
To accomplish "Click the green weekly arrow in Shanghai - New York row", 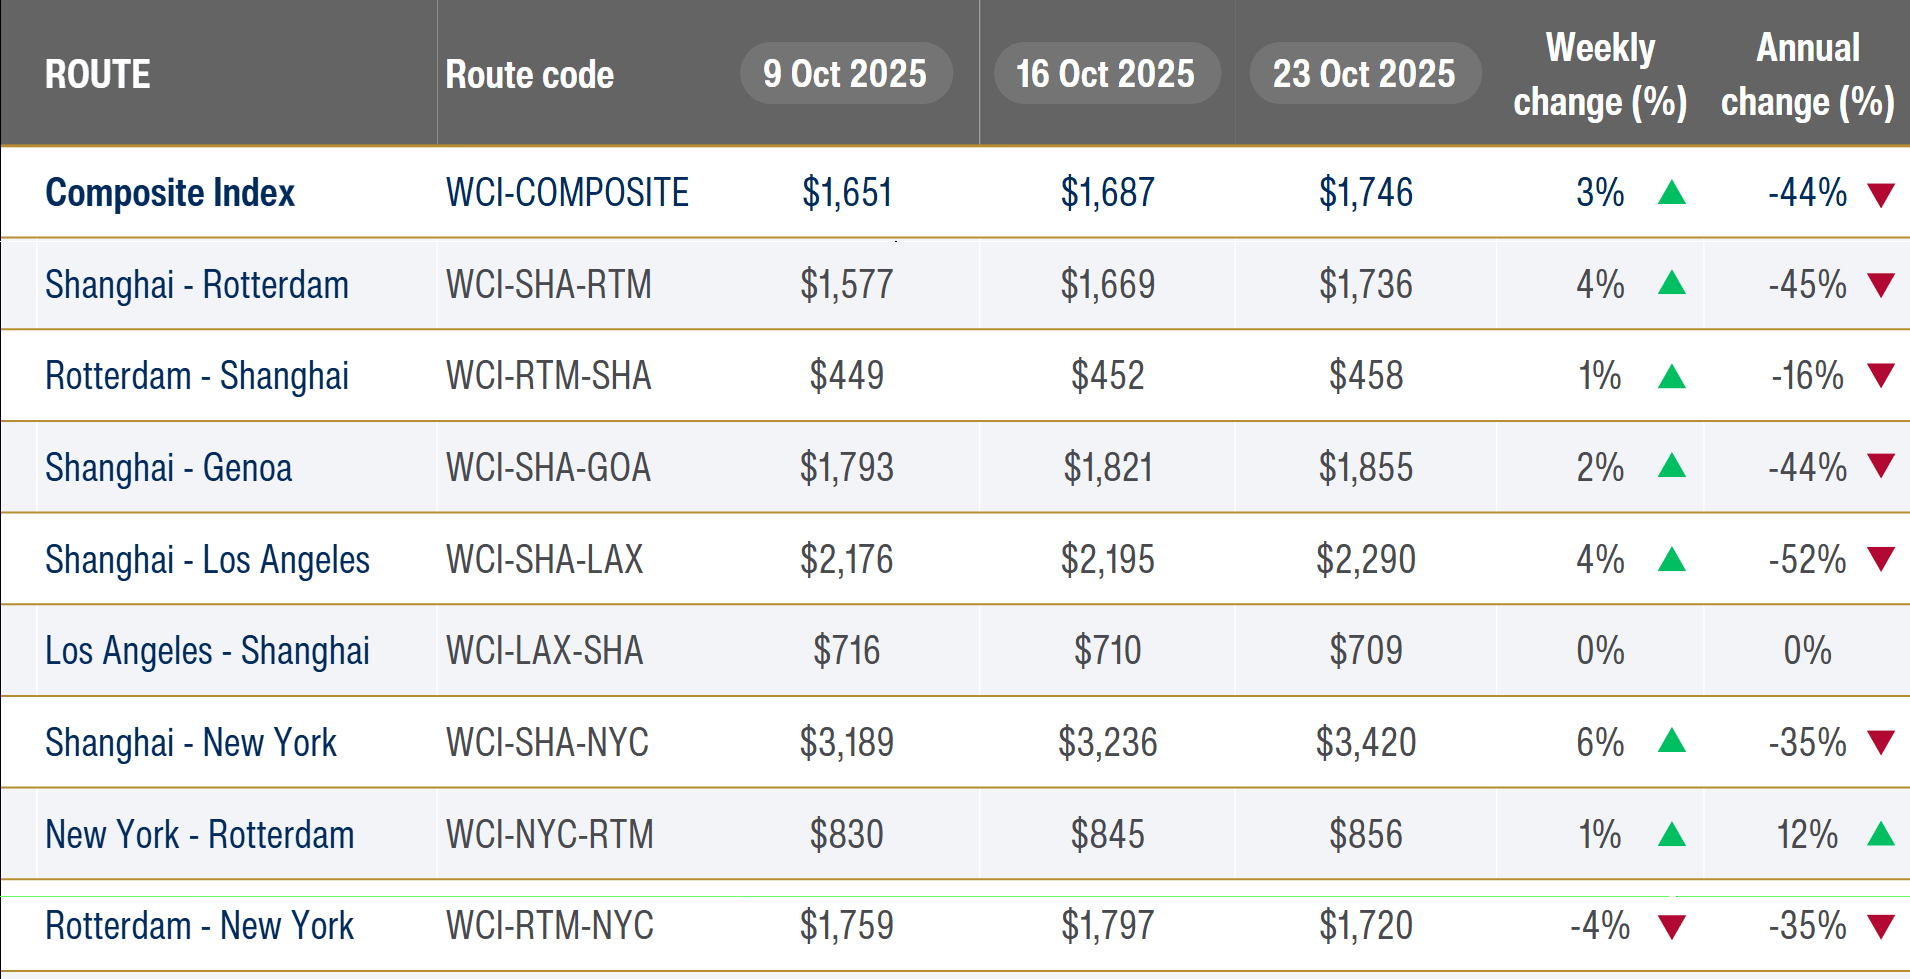I will (x=1672, y=742).
